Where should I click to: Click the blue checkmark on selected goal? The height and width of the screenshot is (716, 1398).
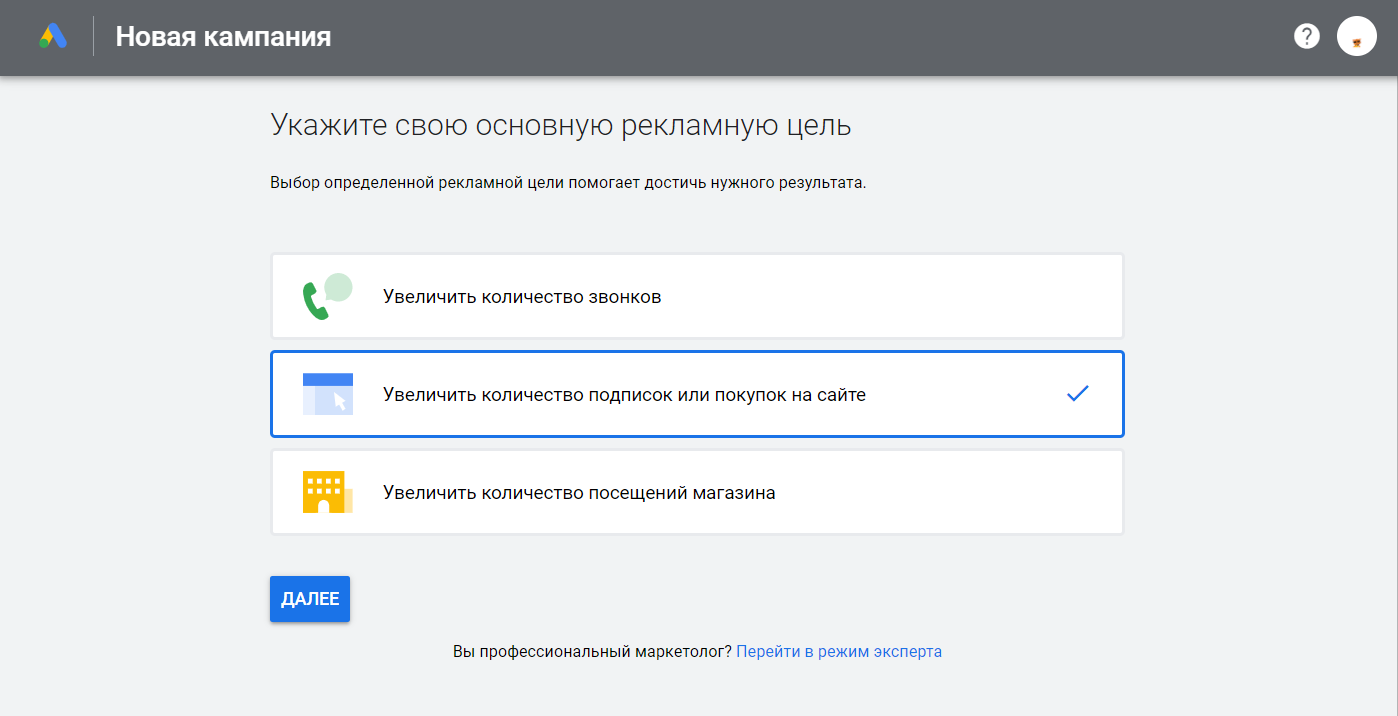(x=1077, y=394)
